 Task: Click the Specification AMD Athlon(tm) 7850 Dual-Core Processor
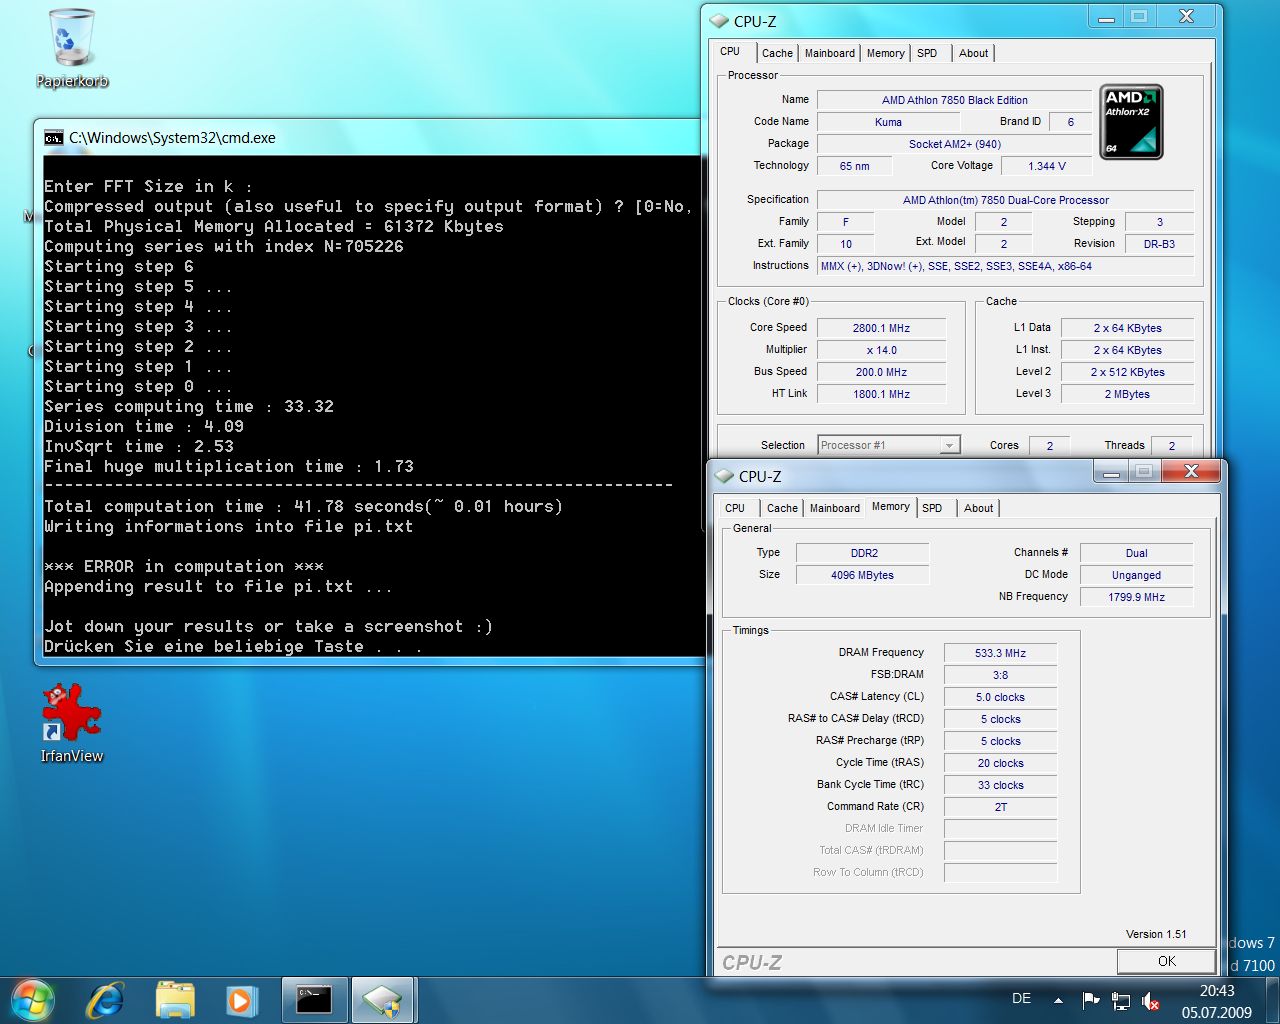coord(1005,200)
